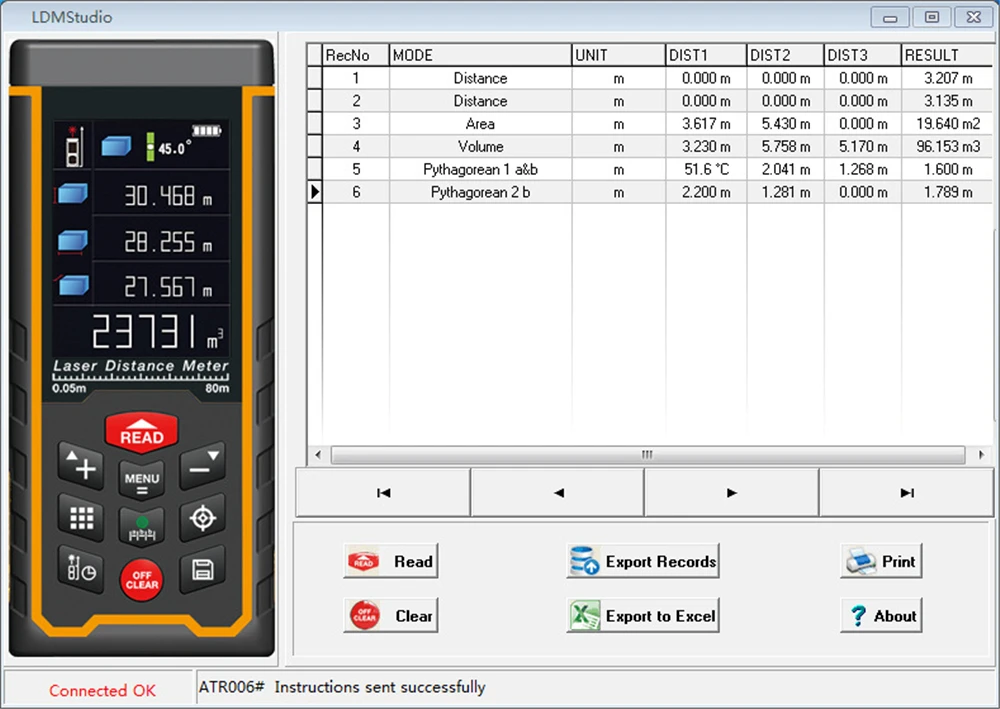Close the LDMStudio window
The width and height of the screenshot is (1000, 709).
click(x=973, y=17)
